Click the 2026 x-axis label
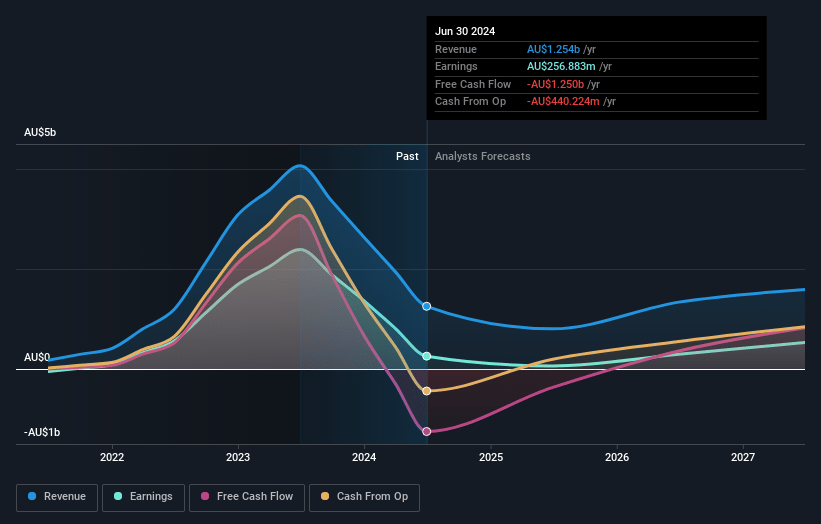 tap(617, 457)
